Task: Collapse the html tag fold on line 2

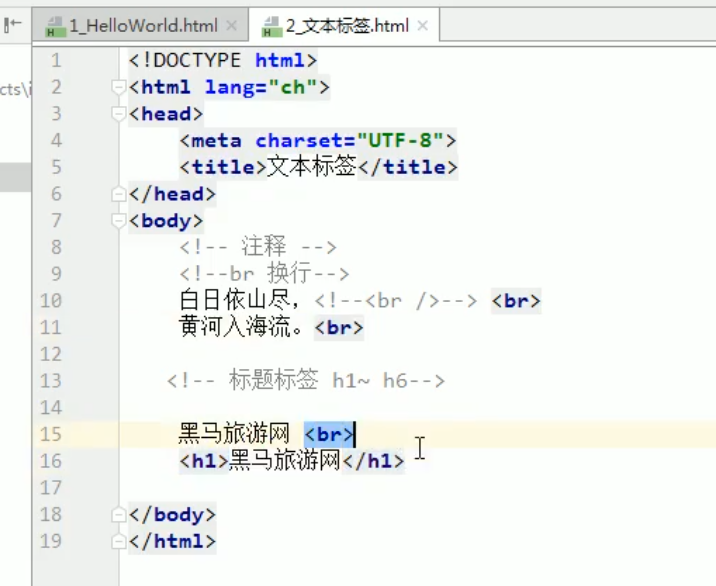Action: click(118, 87)
